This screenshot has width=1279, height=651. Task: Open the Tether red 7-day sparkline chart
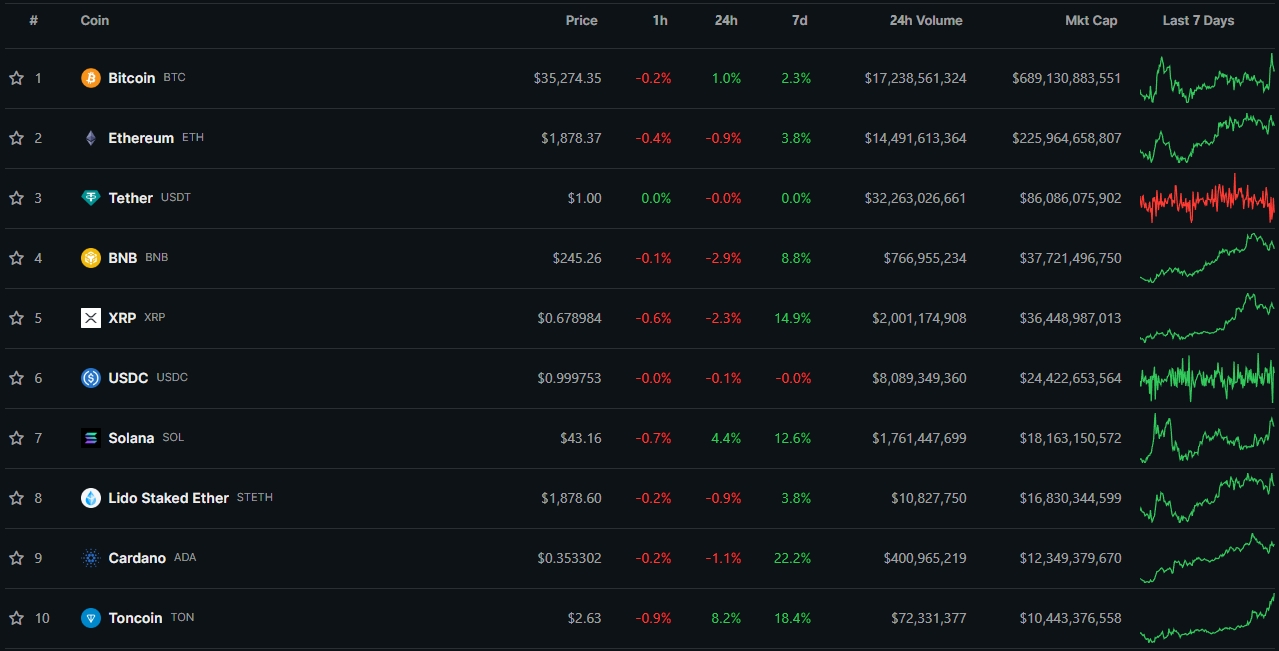[x=1207, y=198]
